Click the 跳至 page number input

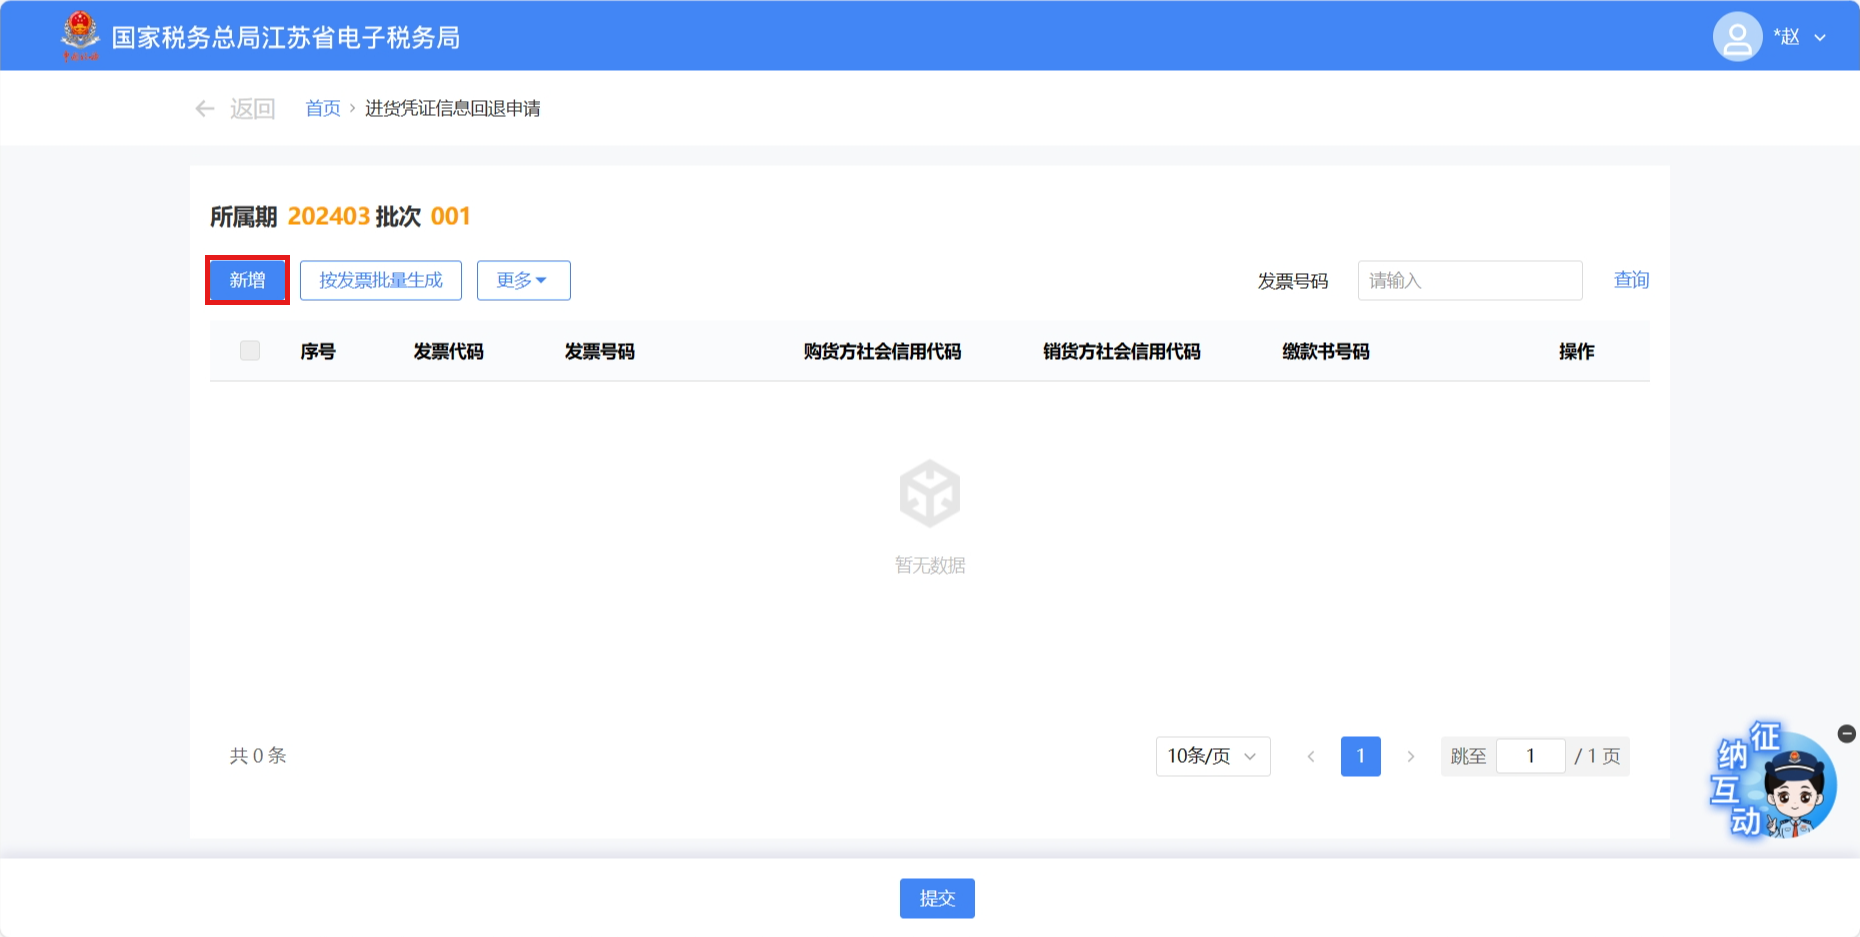[1530, 756]
